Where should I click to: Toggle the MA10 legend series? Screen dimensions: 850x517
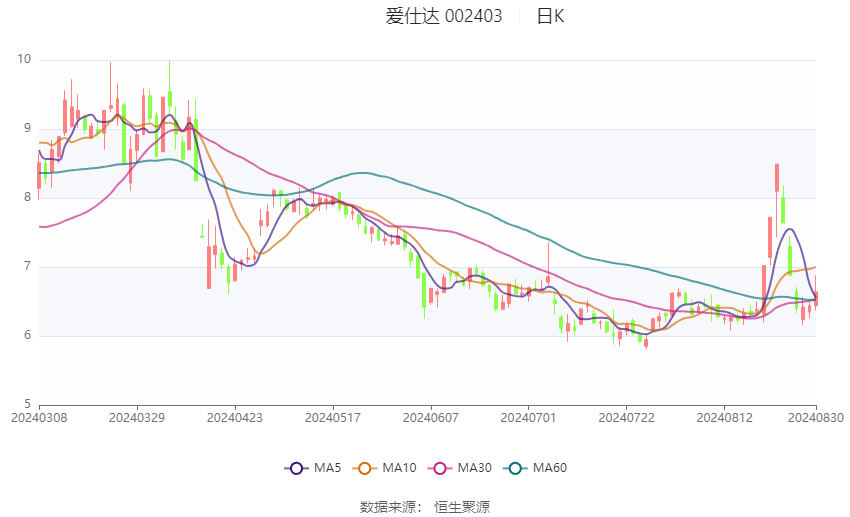(384, 468)
